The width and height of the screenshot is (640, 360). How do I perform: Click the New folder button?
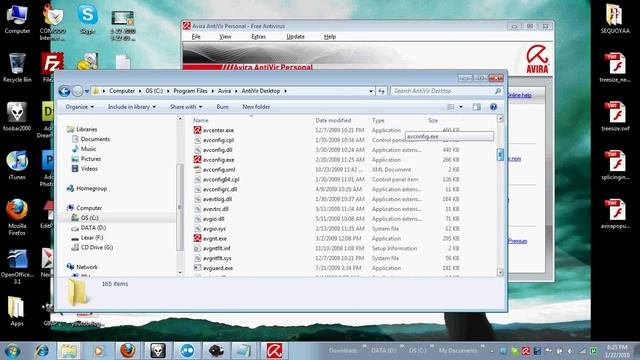point(256,107)
